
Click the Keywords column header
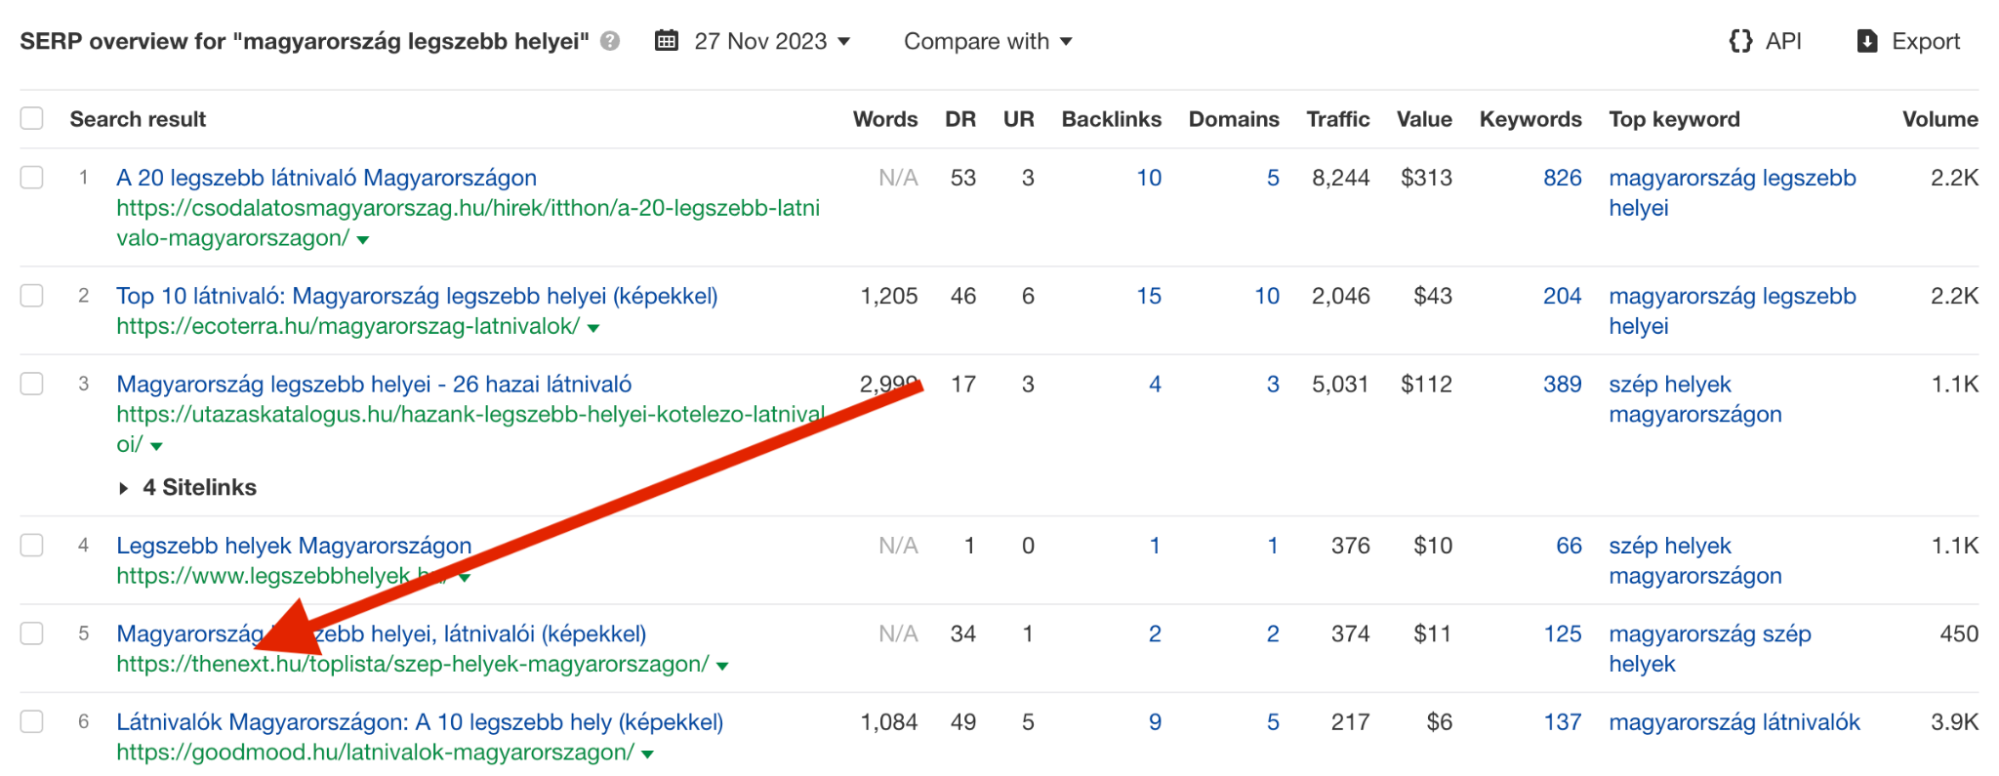coord(1530,119)
